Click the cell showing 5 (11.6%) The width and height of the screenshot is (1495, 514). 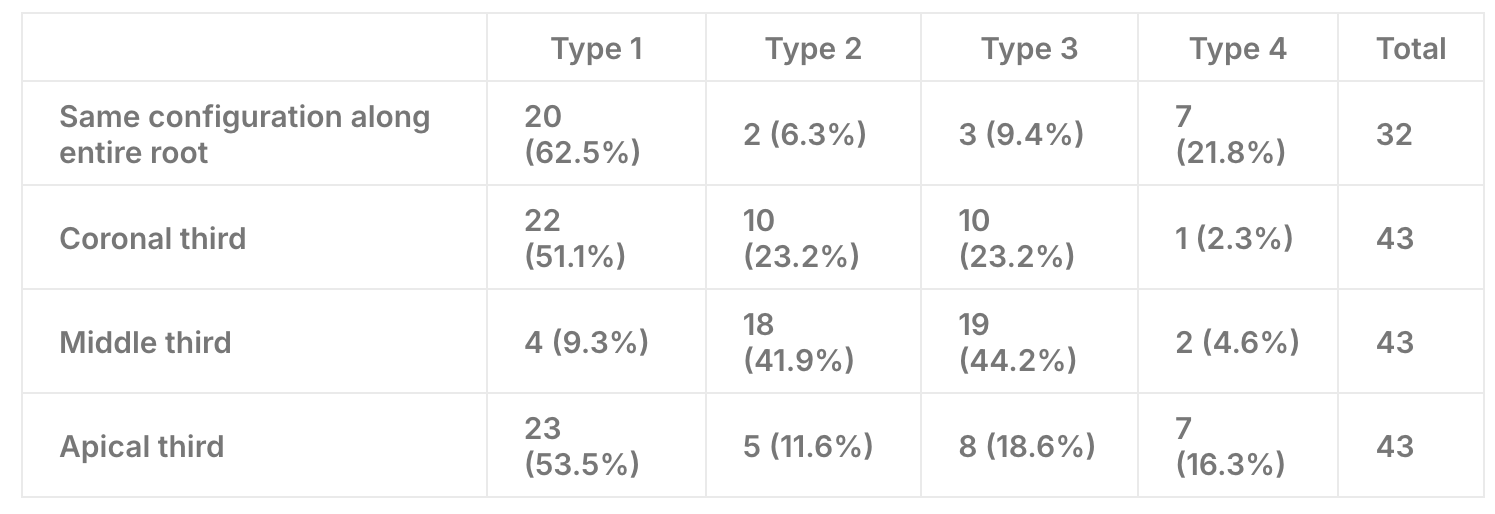808,446
